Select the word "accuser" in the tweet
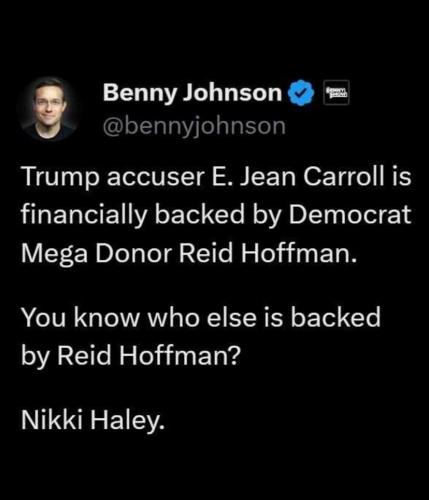 point(155,177)
